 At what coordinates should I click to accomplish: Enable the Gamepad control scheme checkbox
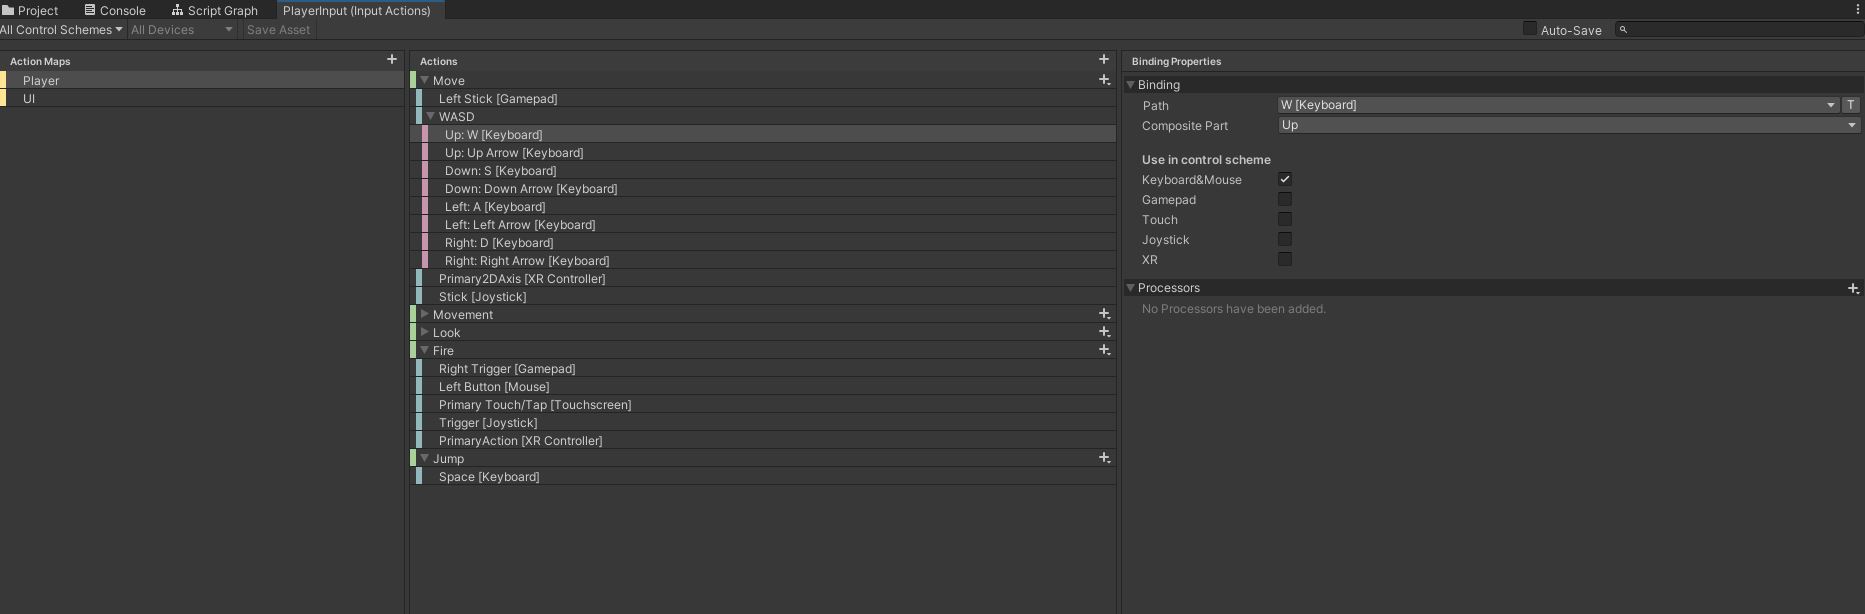(x=1285, y=199)
